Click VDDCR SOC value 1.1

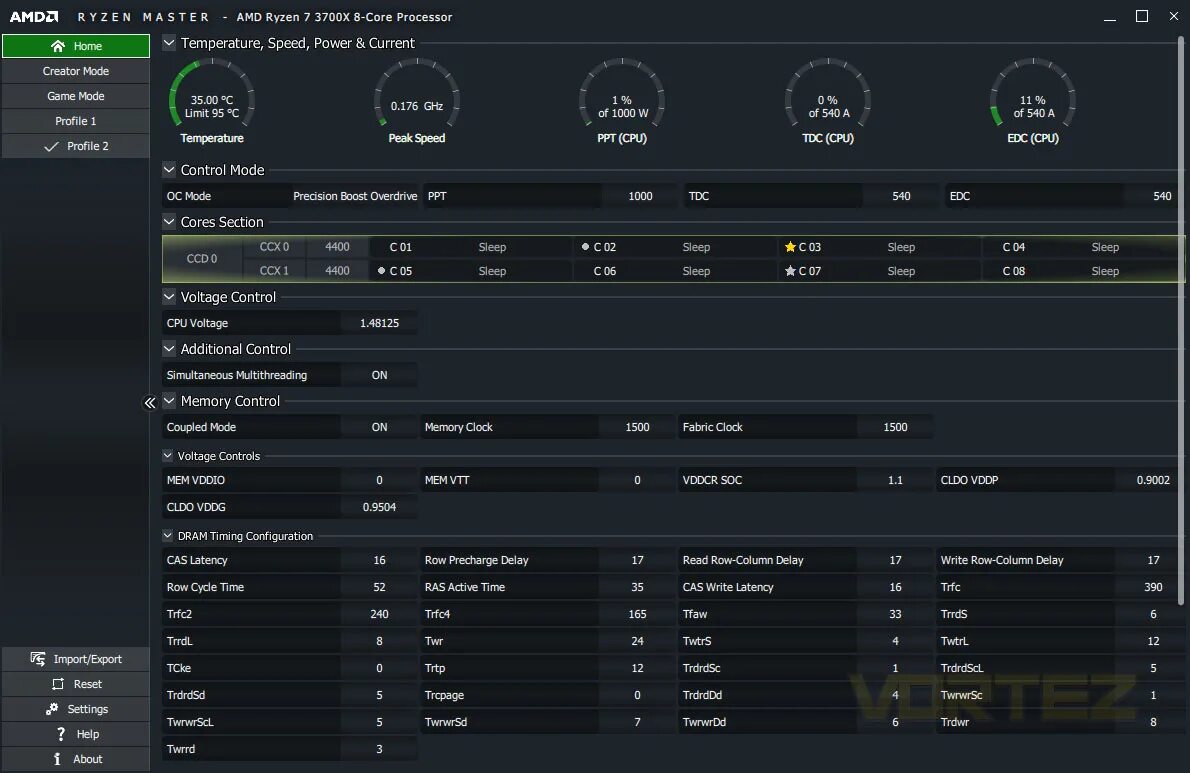(x=896, y=480)
